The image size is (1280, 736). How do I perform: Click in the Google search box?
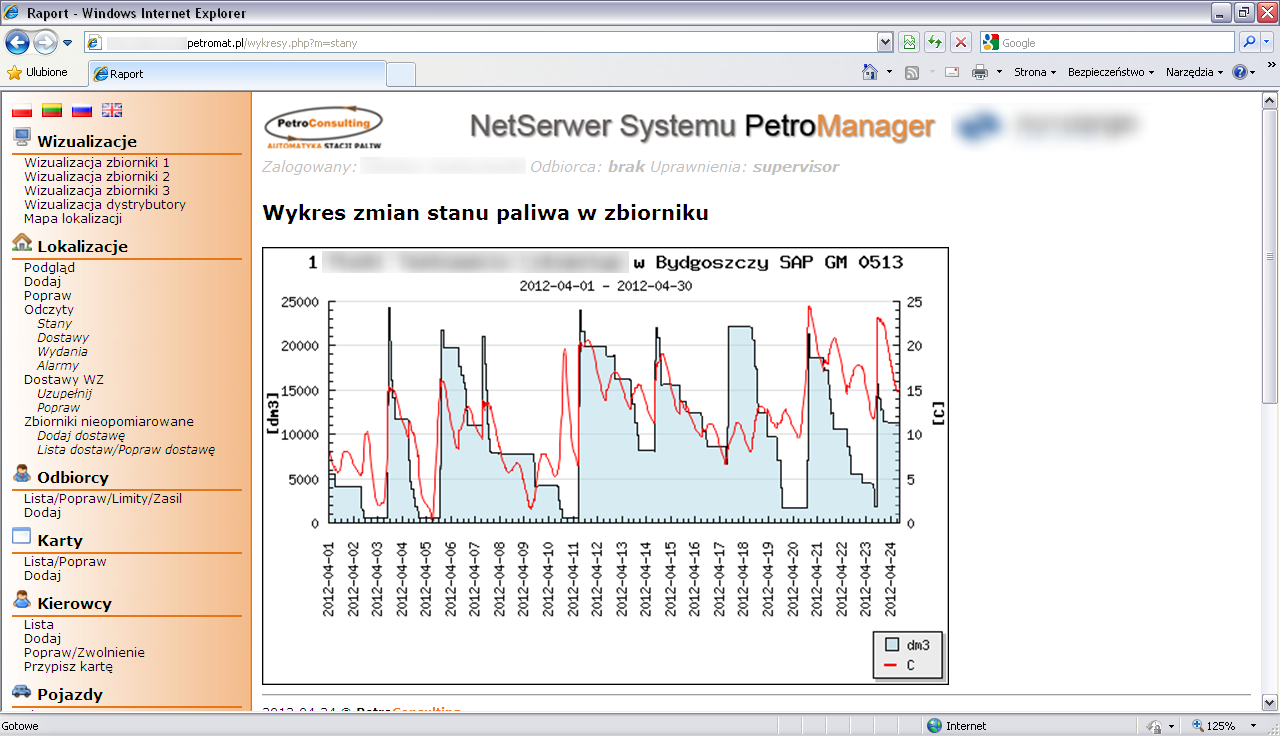point(1108,43)
